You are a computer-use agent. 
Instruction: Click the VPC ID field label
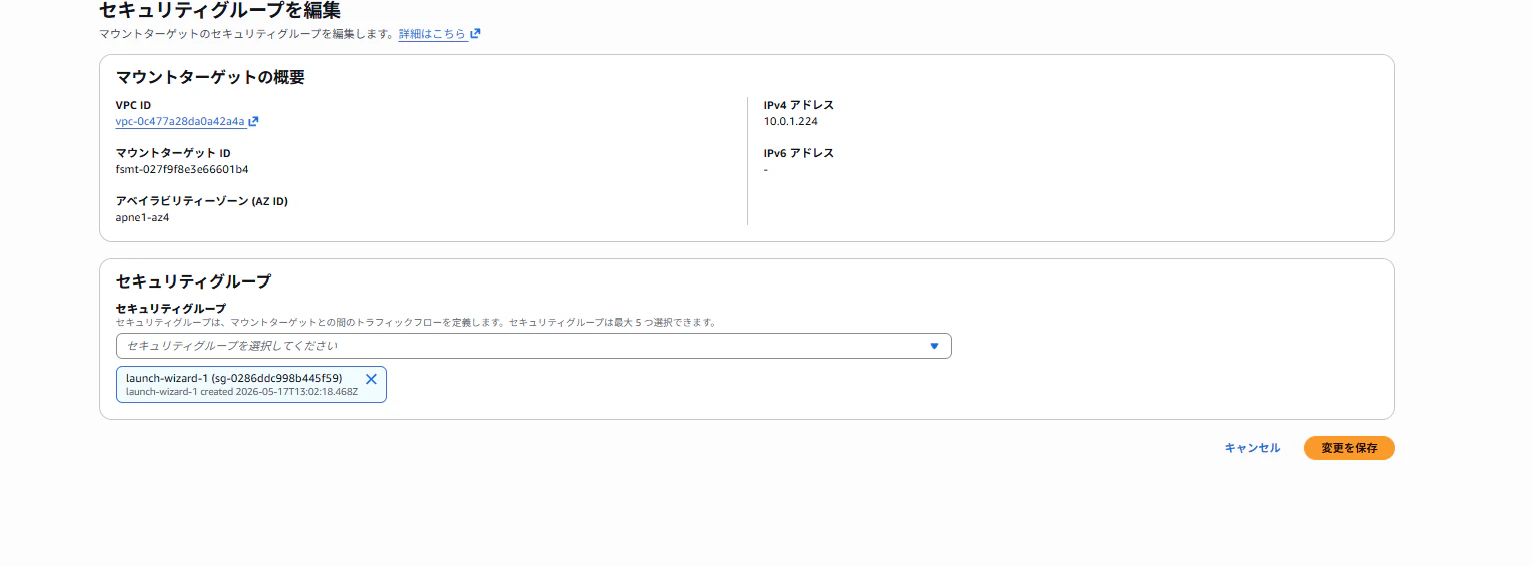coord(133,105)
